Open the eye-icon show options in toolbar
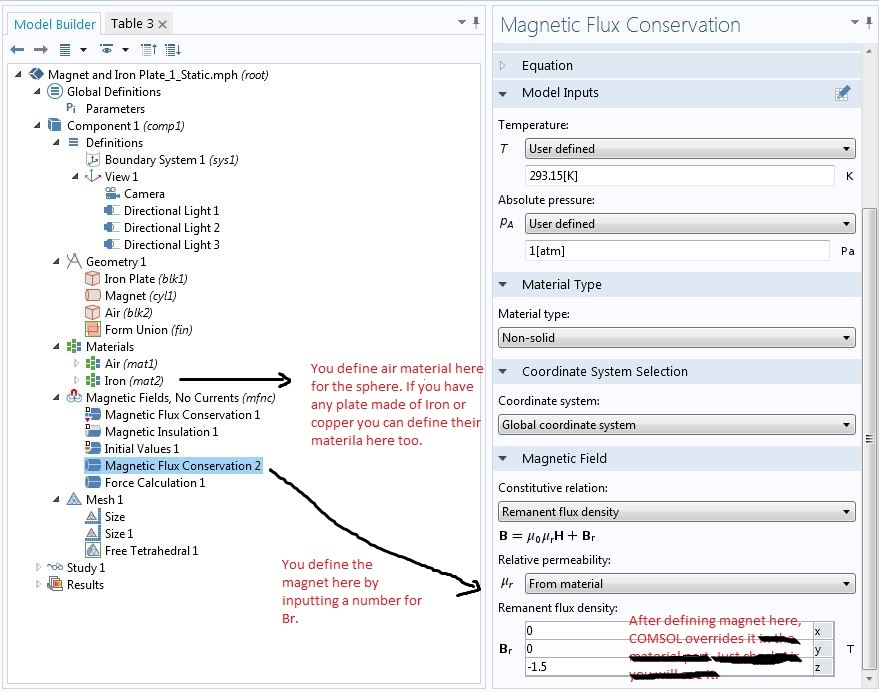The height and width of the screenshot is (692, 879). 106,49
